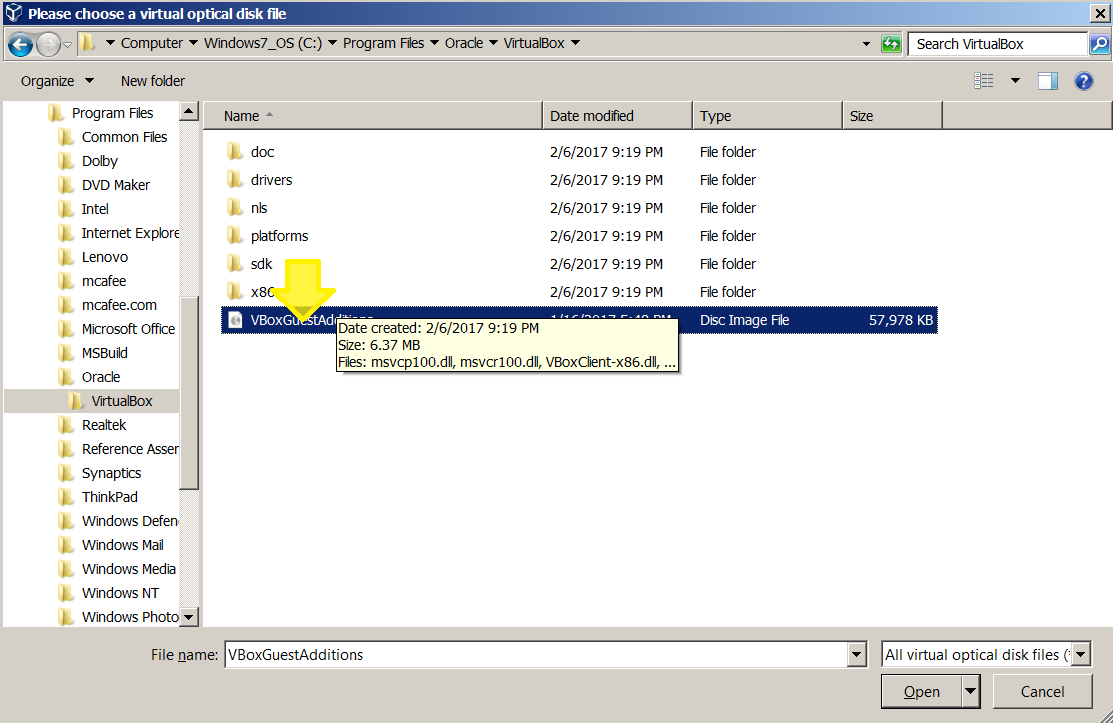Select the nls folder icon
This screenshot has height=723, width=1113.
point(234,207)
